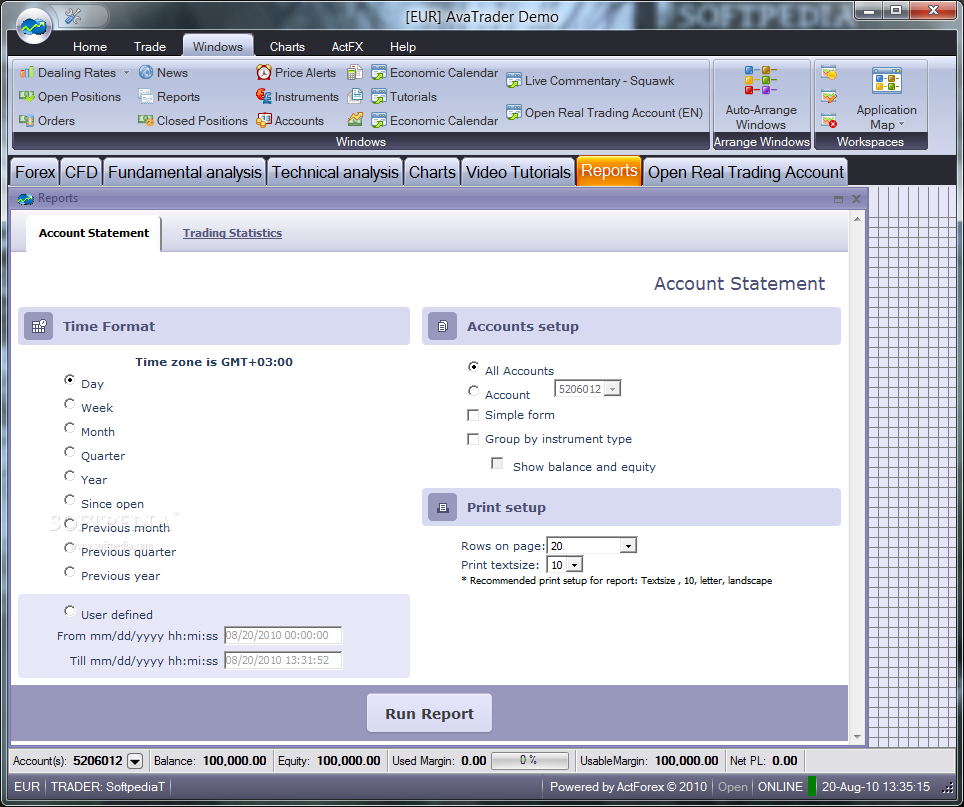Open the Video Tutorials workspace tab
The width and height of the screenshot is (964, 807).
[518, 172]
